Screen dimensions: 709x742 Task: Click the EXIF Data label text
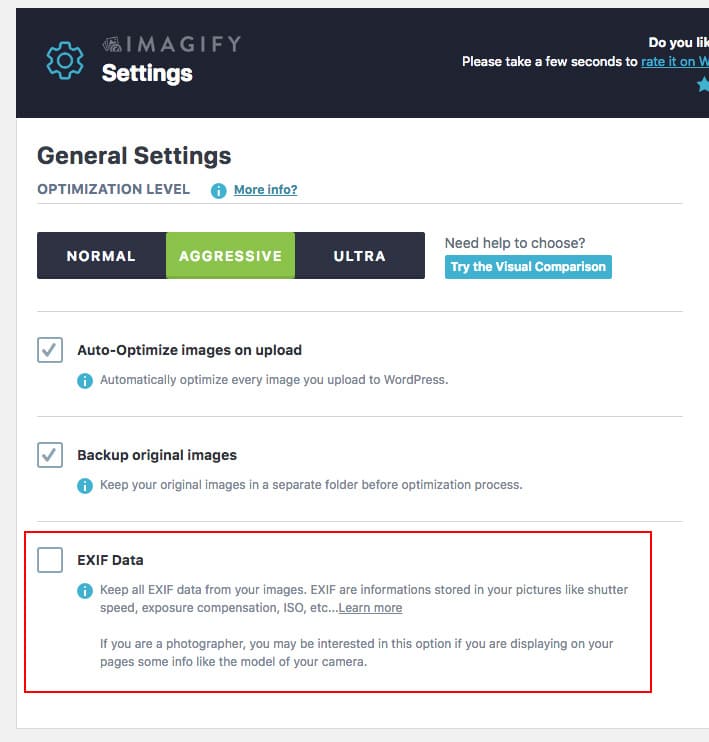point(110,560)
